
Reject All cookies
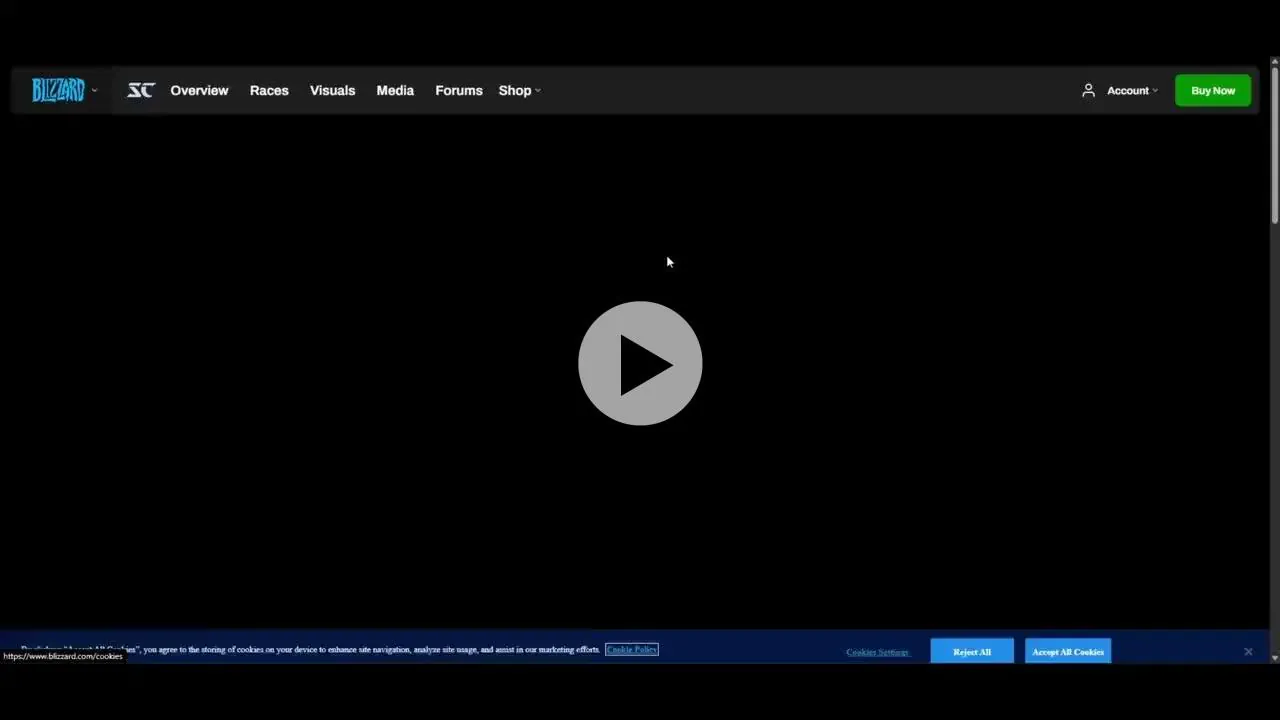pos(972,652)
